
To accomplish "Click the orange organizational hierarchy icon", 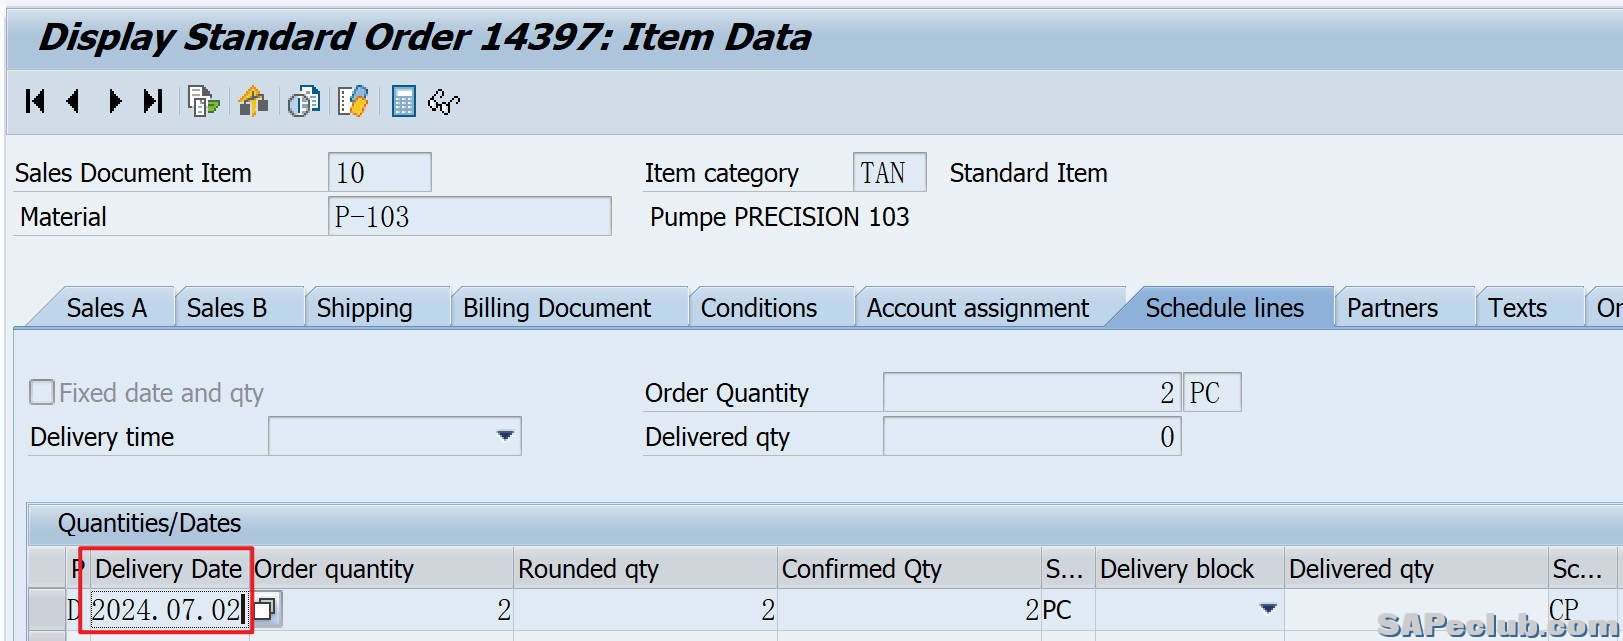I will click(254, 101).
